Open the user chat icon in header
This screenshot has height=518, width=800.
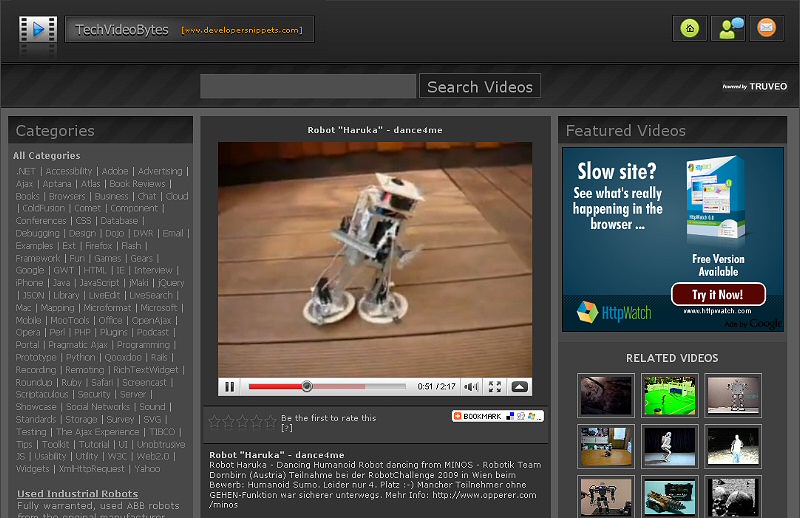728,28
